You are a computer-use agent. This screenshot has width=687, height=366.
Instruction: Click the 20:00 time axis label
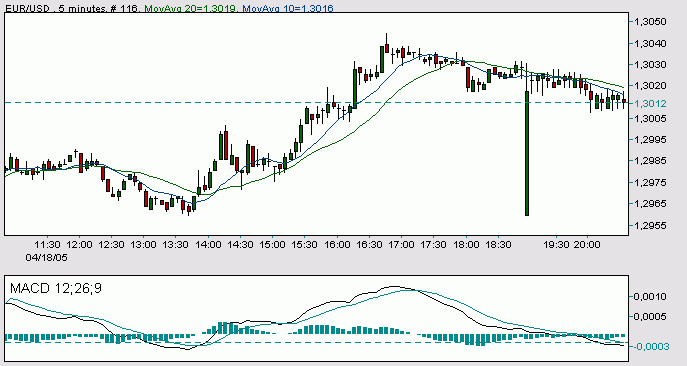[587, 245]
